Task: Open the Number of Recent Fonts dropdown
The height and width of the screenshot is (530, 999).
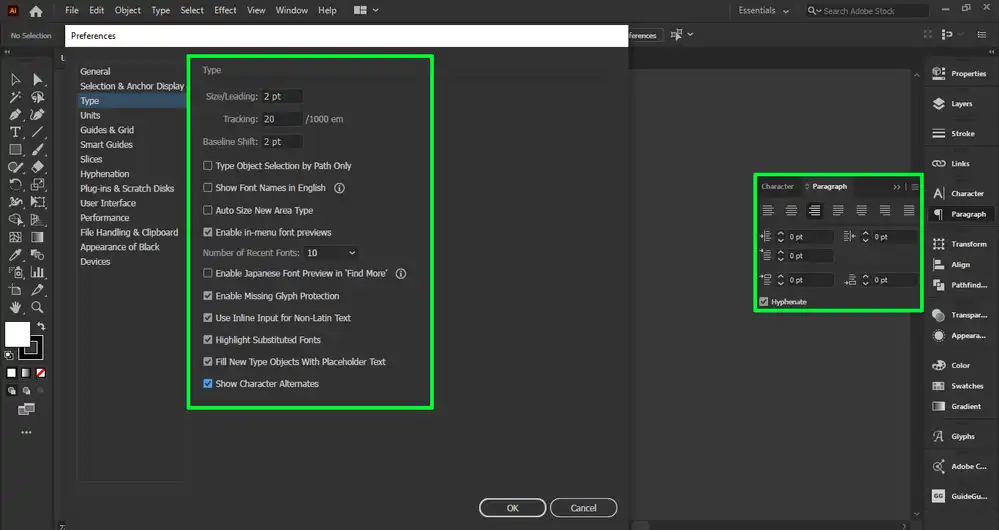Action: (x=331, y=254)
